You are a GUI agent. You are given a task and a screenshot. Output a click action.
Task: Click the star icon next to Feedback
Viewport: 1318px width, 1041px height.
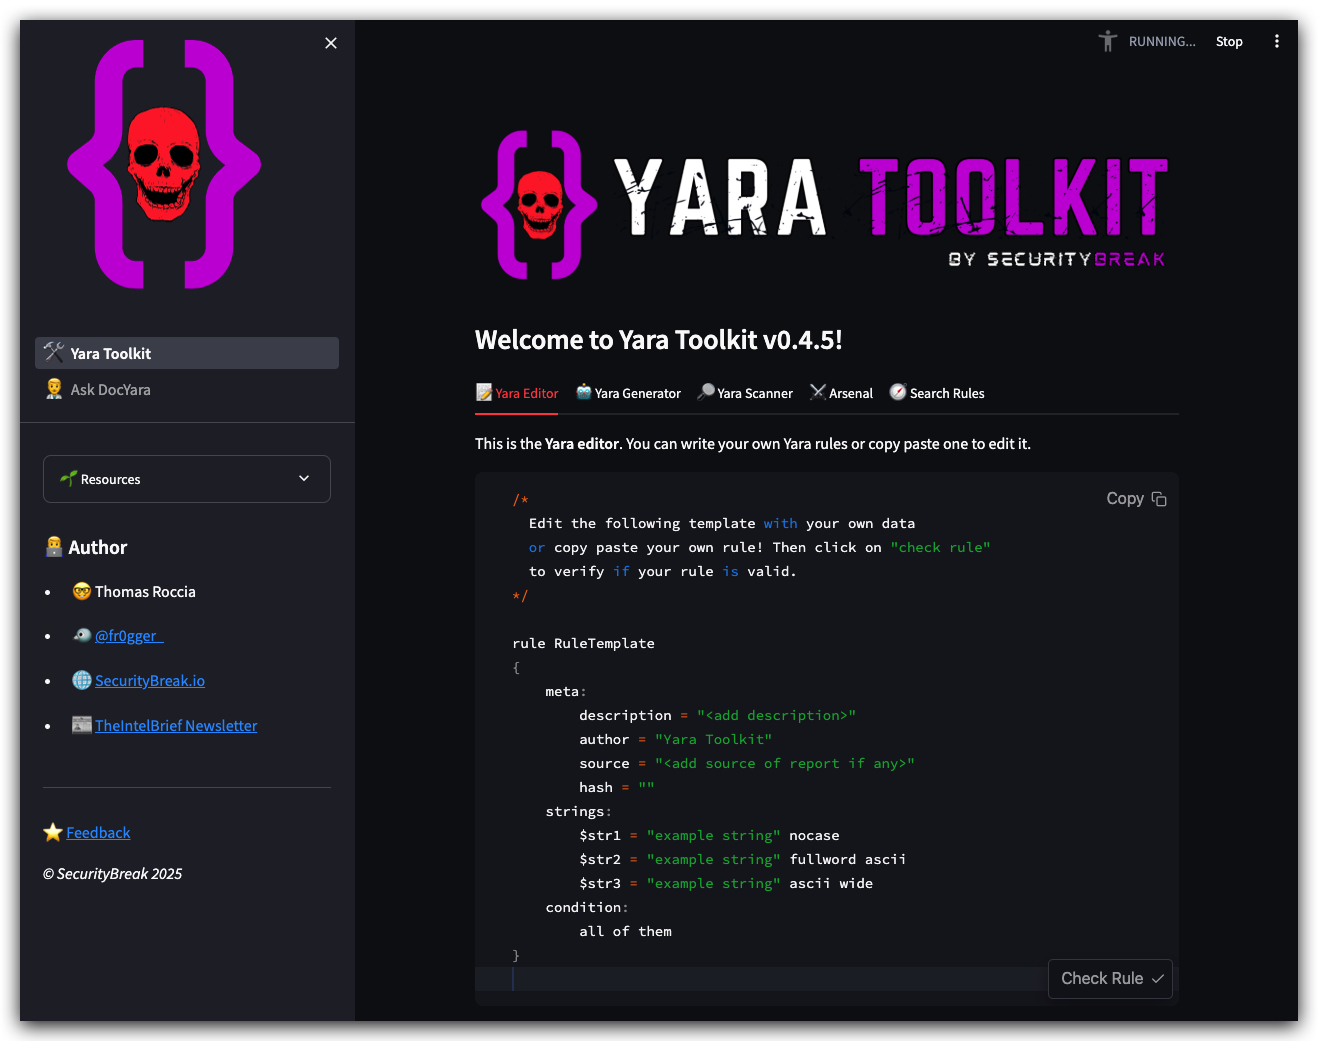coord(53,832)
